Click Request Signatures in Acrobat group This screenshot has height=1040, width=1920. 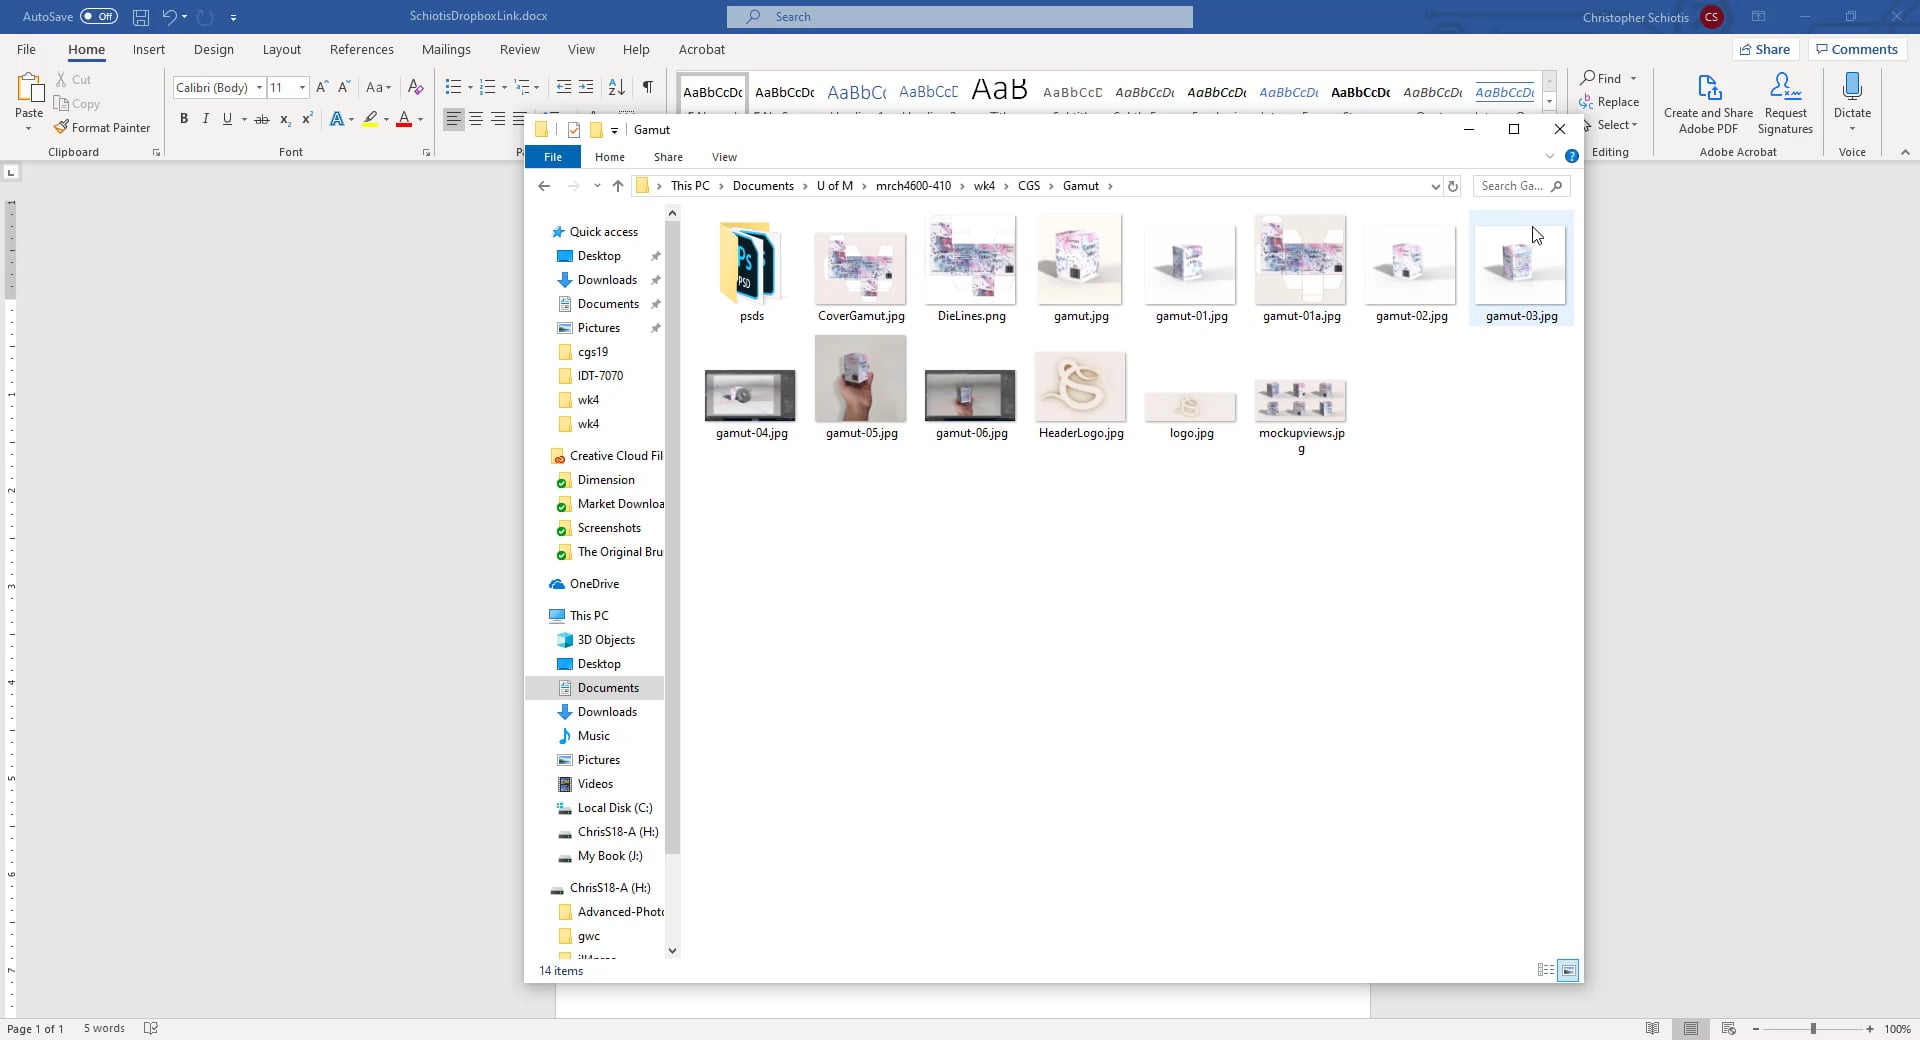coord(1785,102)
